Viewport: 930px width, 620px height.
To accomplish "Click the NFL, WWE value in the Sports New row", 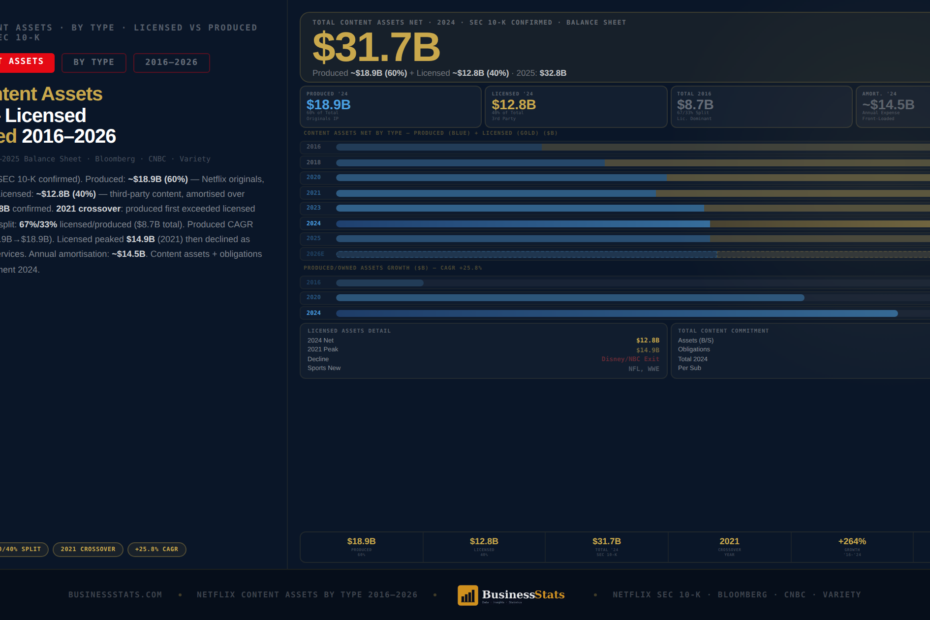I will pyautogui.click(x=644, y=368).
